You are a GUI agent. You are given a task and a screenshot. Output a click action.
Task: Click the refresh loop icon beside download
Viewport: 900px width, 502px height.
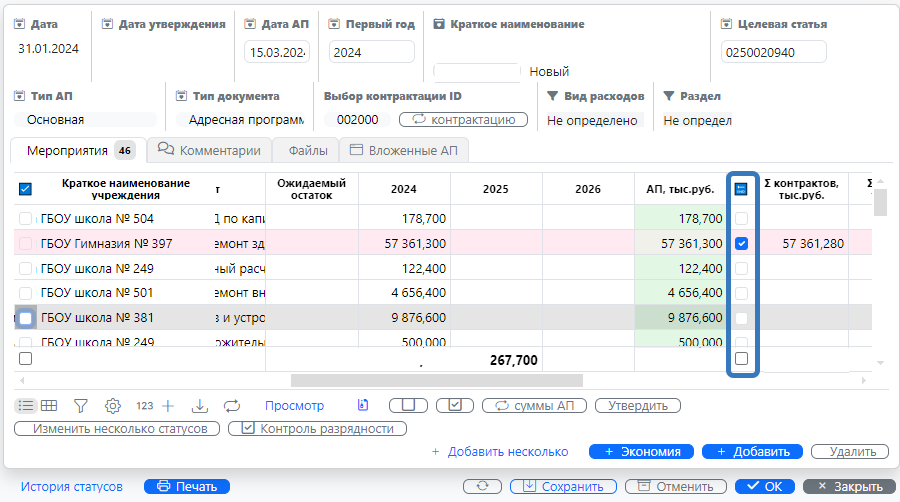[232, 405]
